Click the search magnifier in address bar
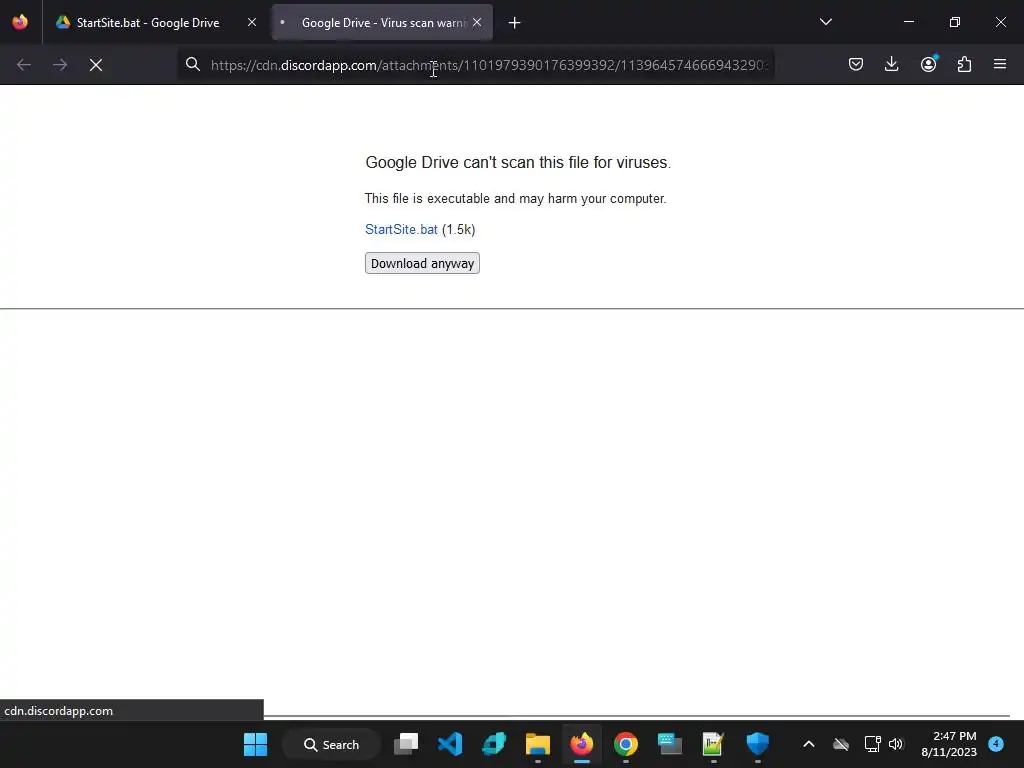The width and height of the screenshot is (1024, 768). (x=193, y=64)
